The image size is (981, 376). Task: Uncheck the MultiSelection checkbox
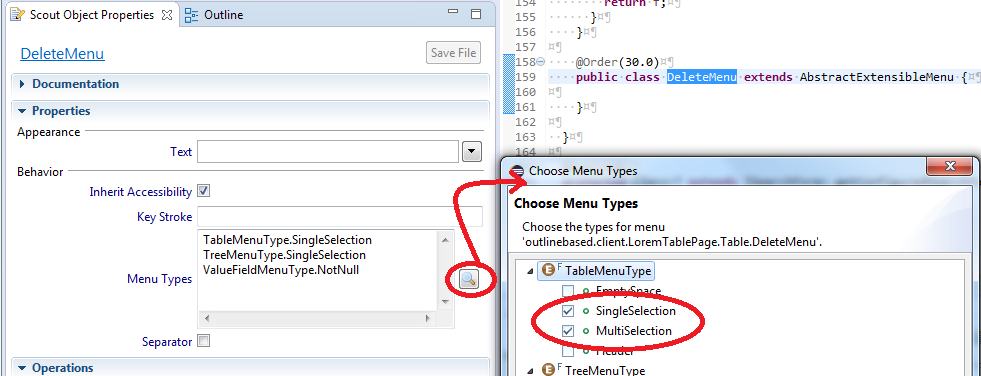coord(568,331)
